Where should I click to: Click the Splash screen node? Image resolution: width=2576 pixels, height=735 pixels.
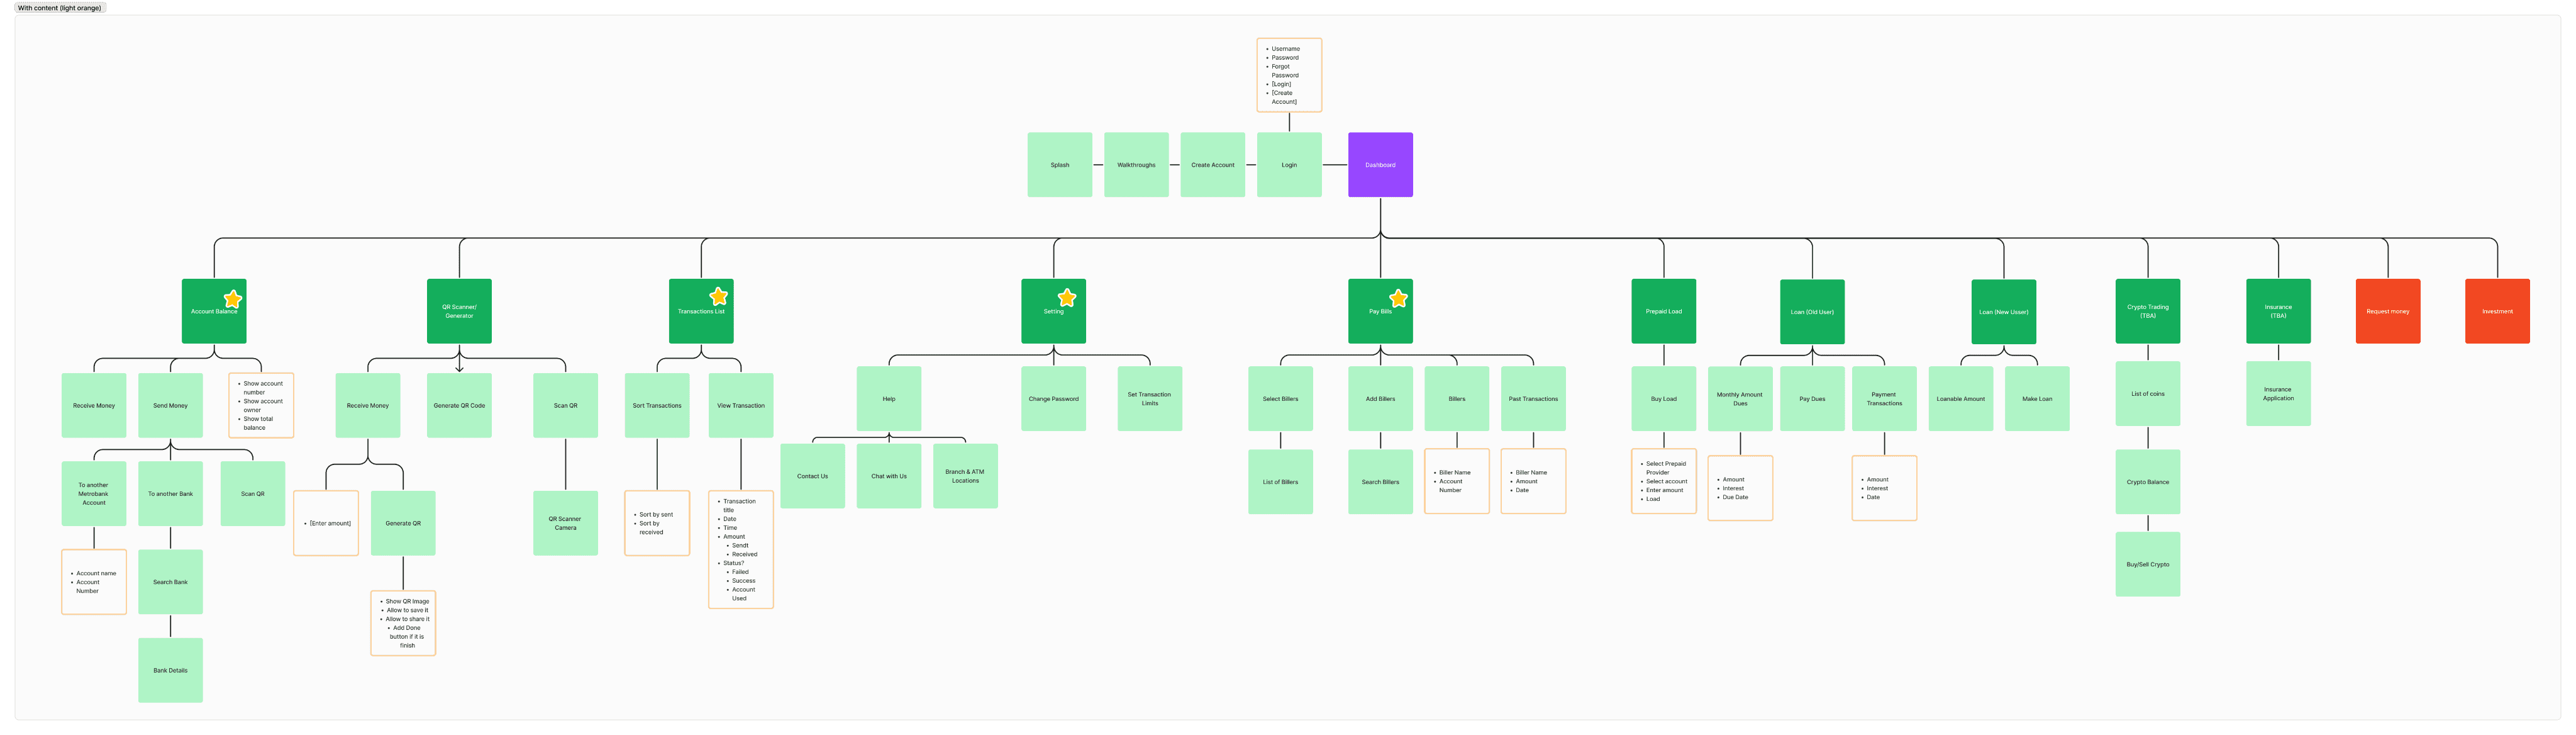[x=1059, y=165]
